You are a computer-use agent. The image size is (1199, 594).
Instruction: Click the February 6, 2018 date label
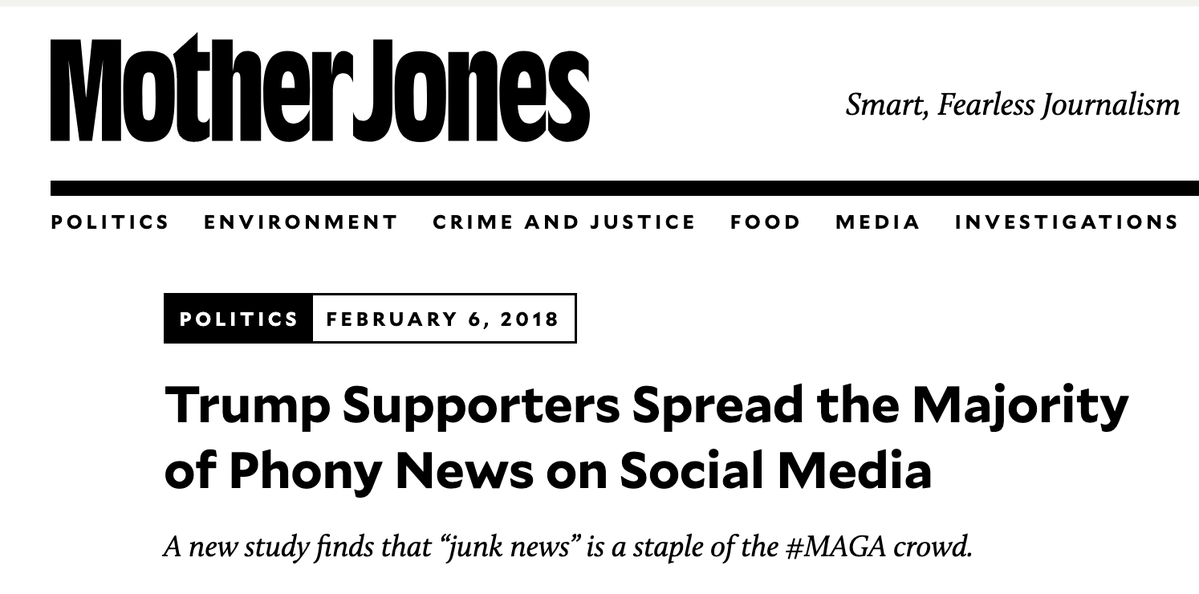443,319
